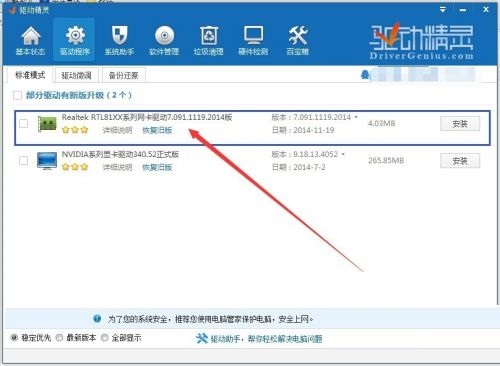
Task: Check the Realtek RTL81XX driver checkbox
Action: (x=23, y=124)
